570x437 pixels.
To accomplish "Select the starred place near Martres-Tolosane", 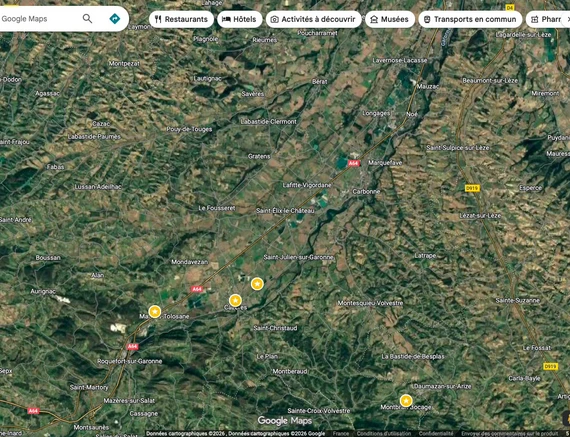I will [155, 312].
